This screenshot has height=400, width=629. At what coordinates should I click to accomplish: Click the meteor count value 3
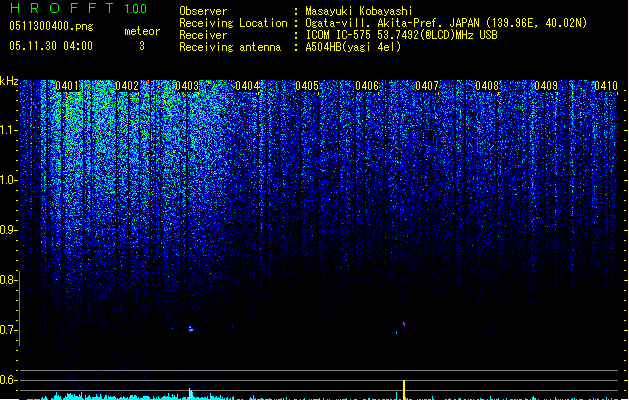(x=142, y=46)
